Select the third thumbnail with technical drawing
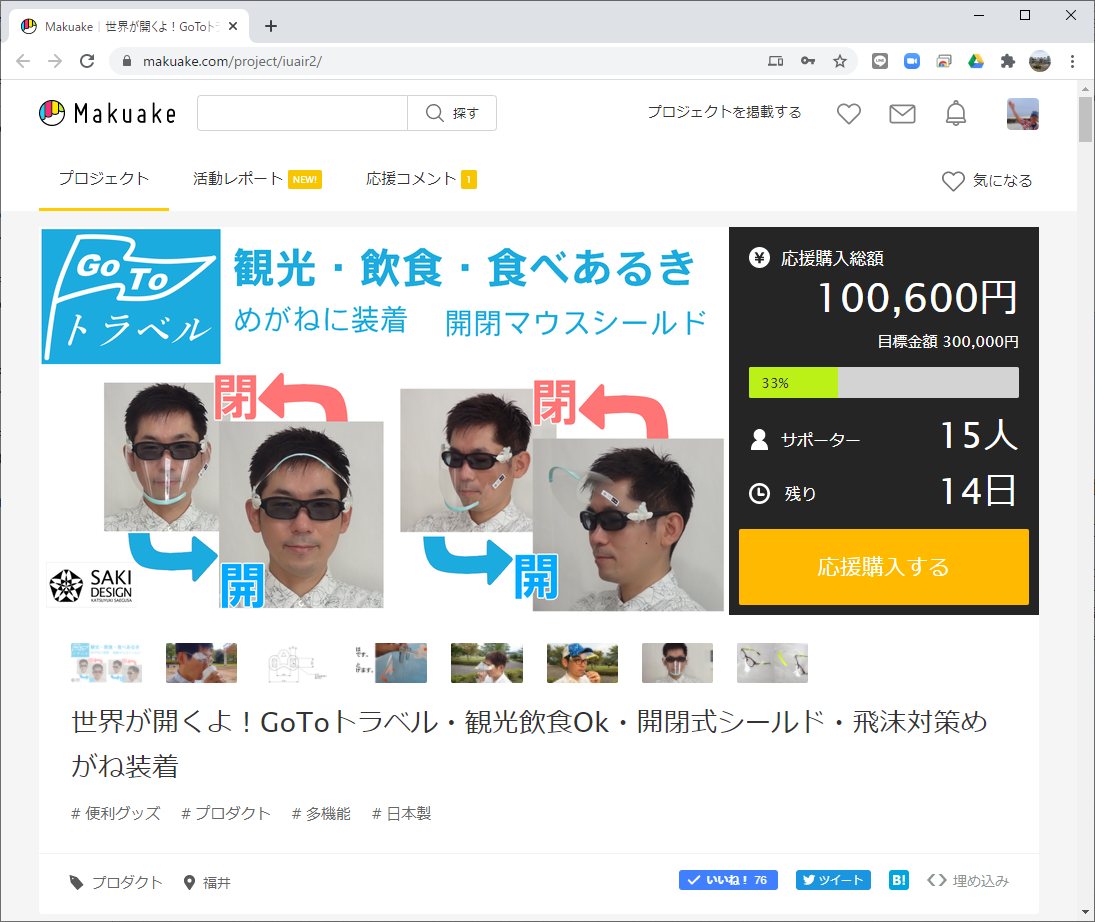The width and height of the screenshot is (1095, 922). pos(297,663)
